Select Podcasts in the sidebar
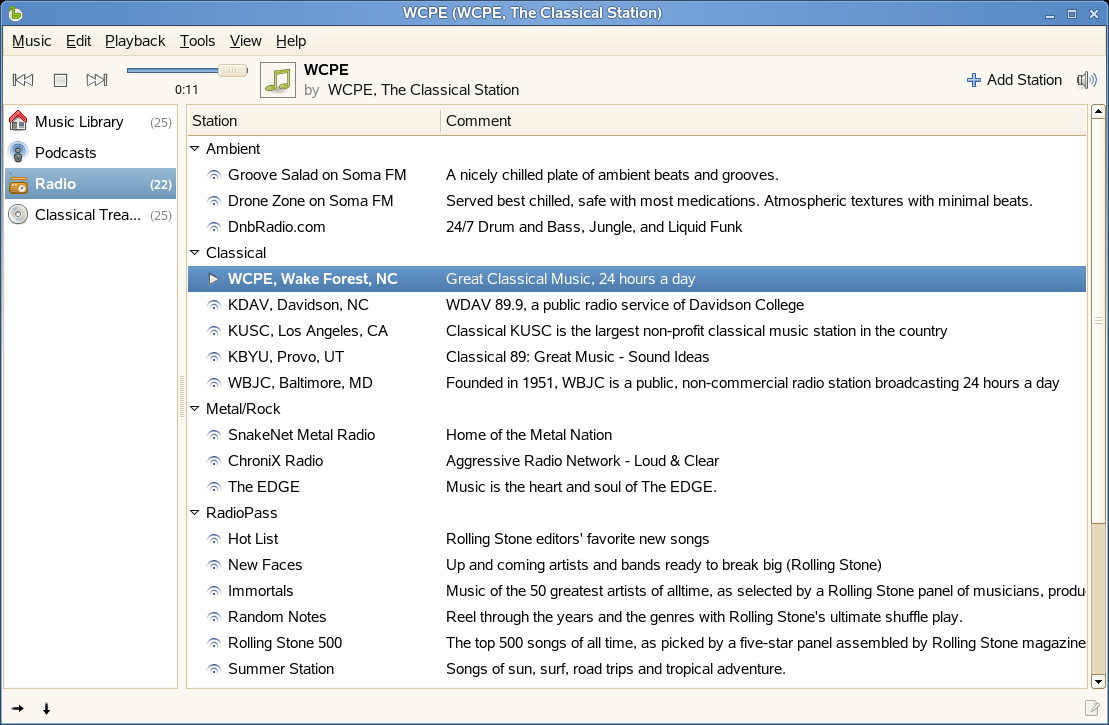This screenshot has width=1109, height=725. click(91, 153)
